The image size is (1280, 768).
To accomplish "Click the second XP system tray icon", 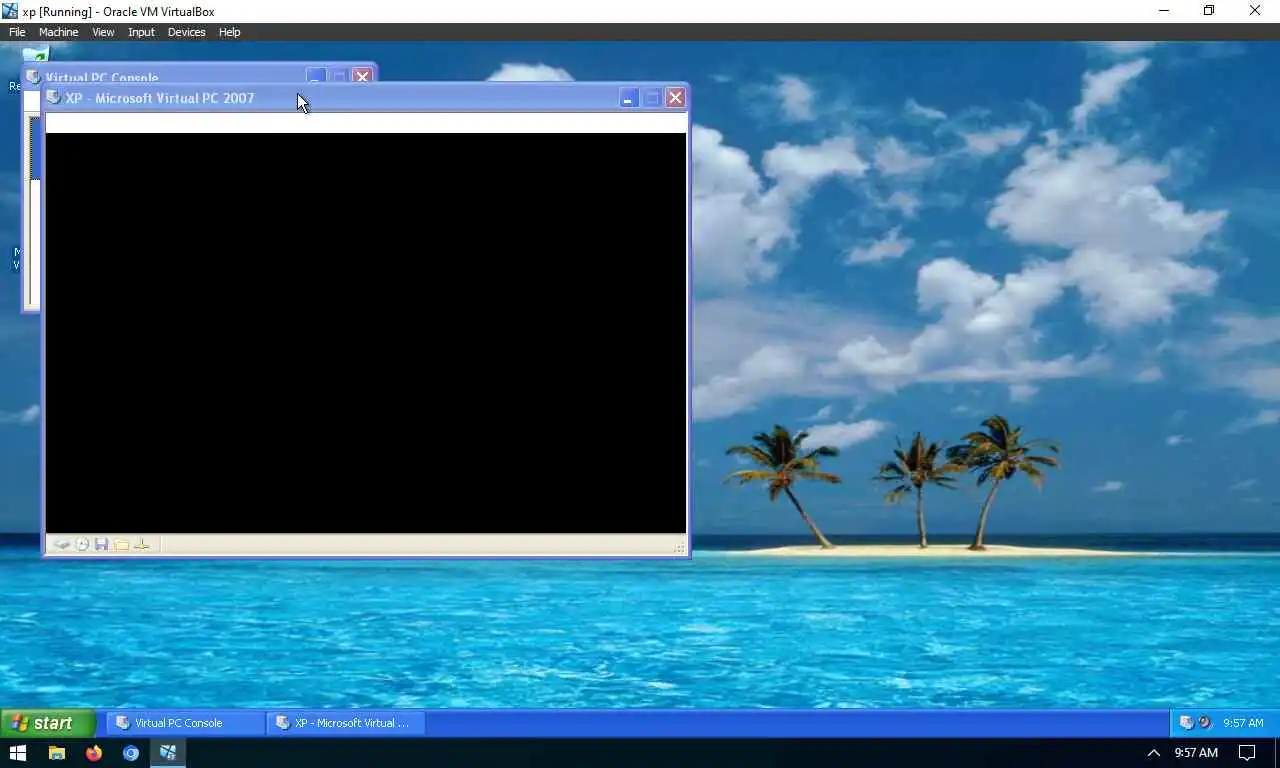I will (x=1205, y=723).
